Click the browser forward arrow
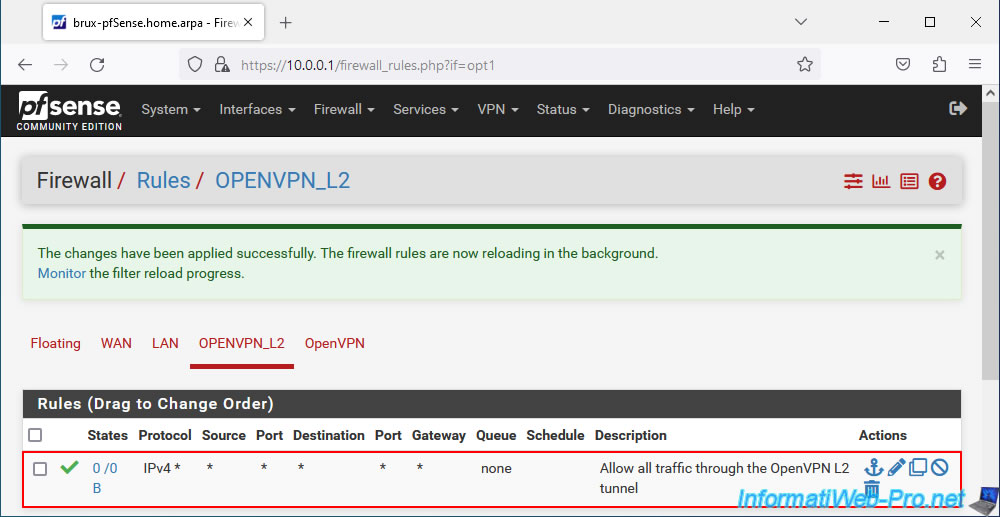The height and width of the screenshot is (517, 1000). [x=61, y=64]
